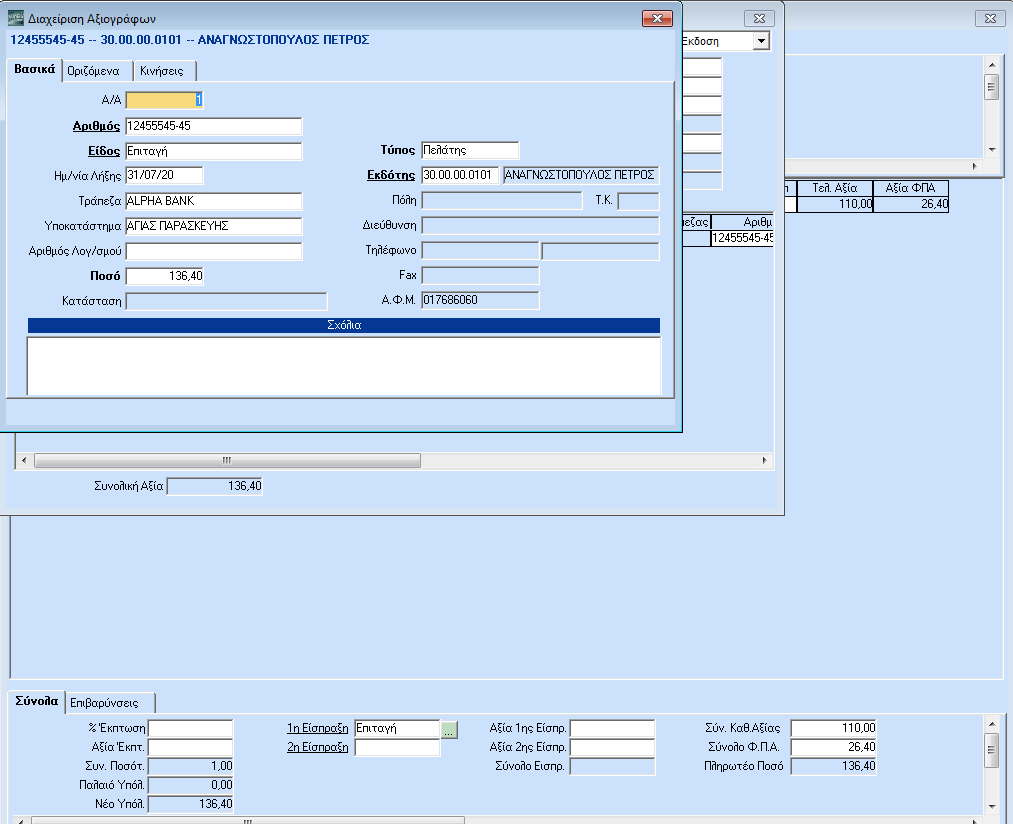Image resolution: width=1013 pixels, height=824 pixels.
Task: Click the Ποσό amount field
Action: click(x=164, y=276)
